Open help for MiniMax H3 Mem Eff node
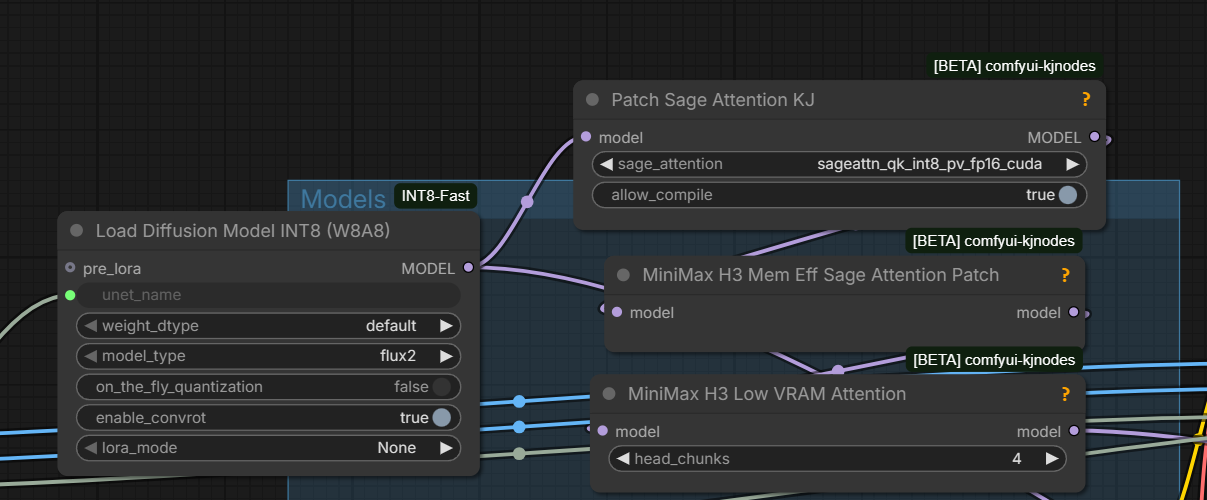The width and height of the screenshot is (1207, 500). click(1065, 275)
